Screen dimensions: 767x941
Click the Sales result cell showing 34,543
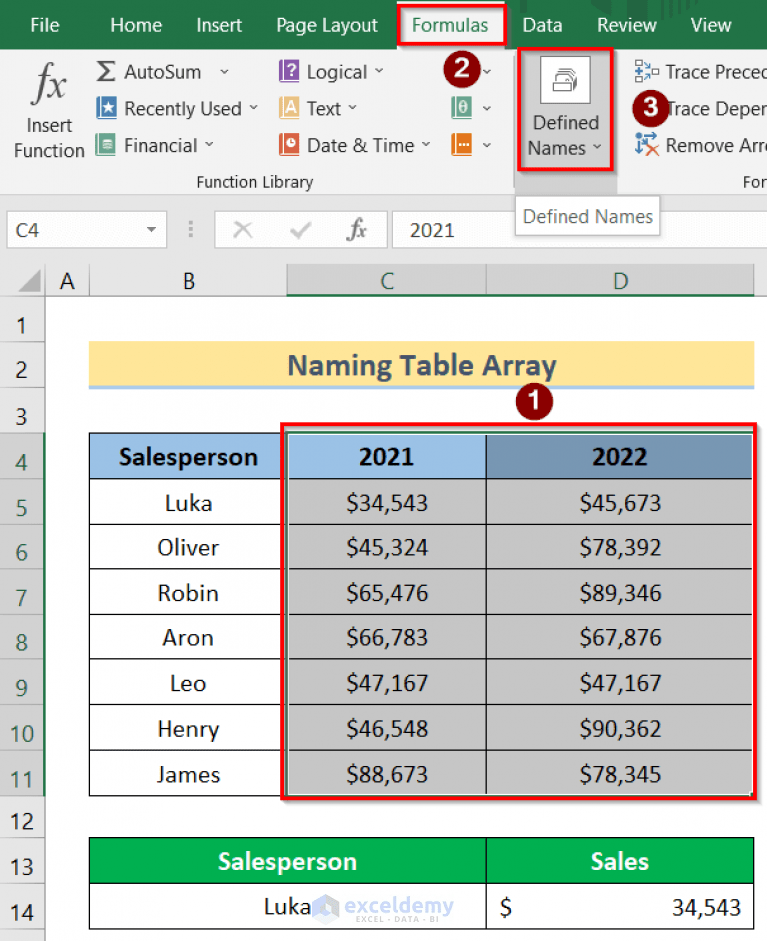(x=620, y=907)
